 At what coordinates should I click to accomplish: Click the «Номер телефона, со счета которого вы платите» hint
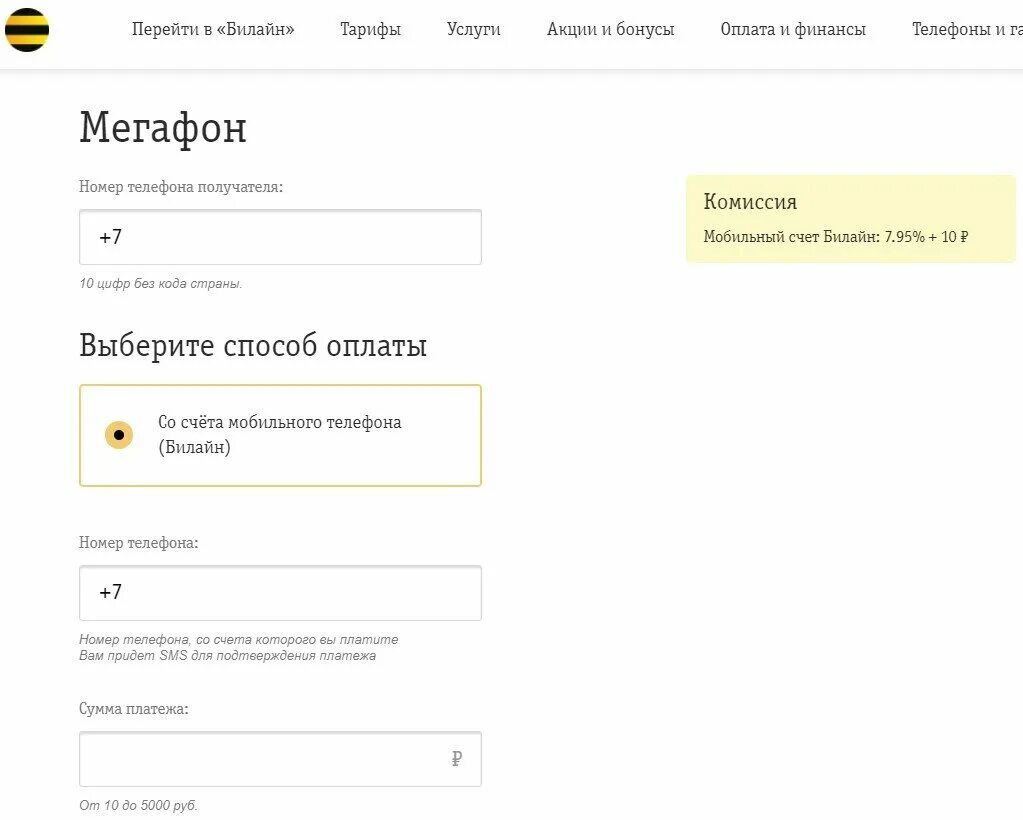tap(238, 640)
